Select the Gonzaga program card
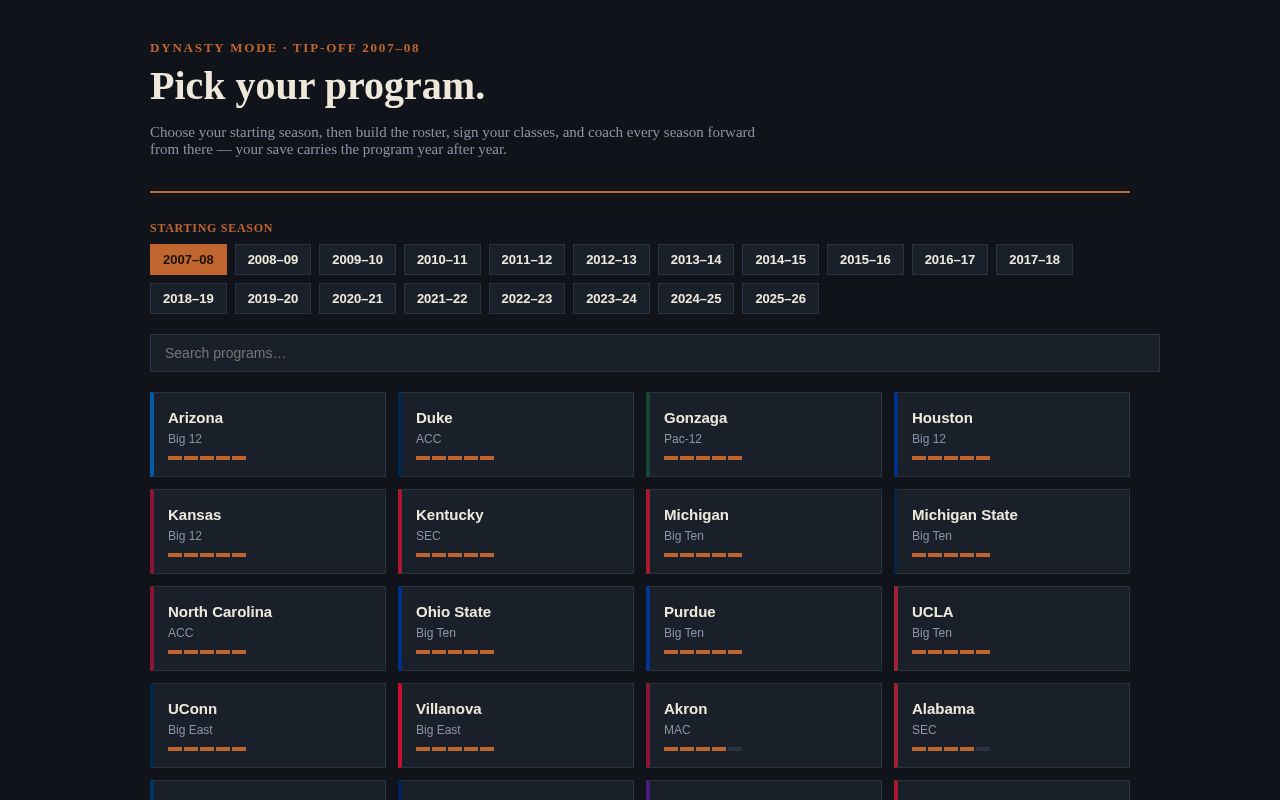Viewport: 1280px width, 800px height. pyautogui.click(x=764, y=434)
